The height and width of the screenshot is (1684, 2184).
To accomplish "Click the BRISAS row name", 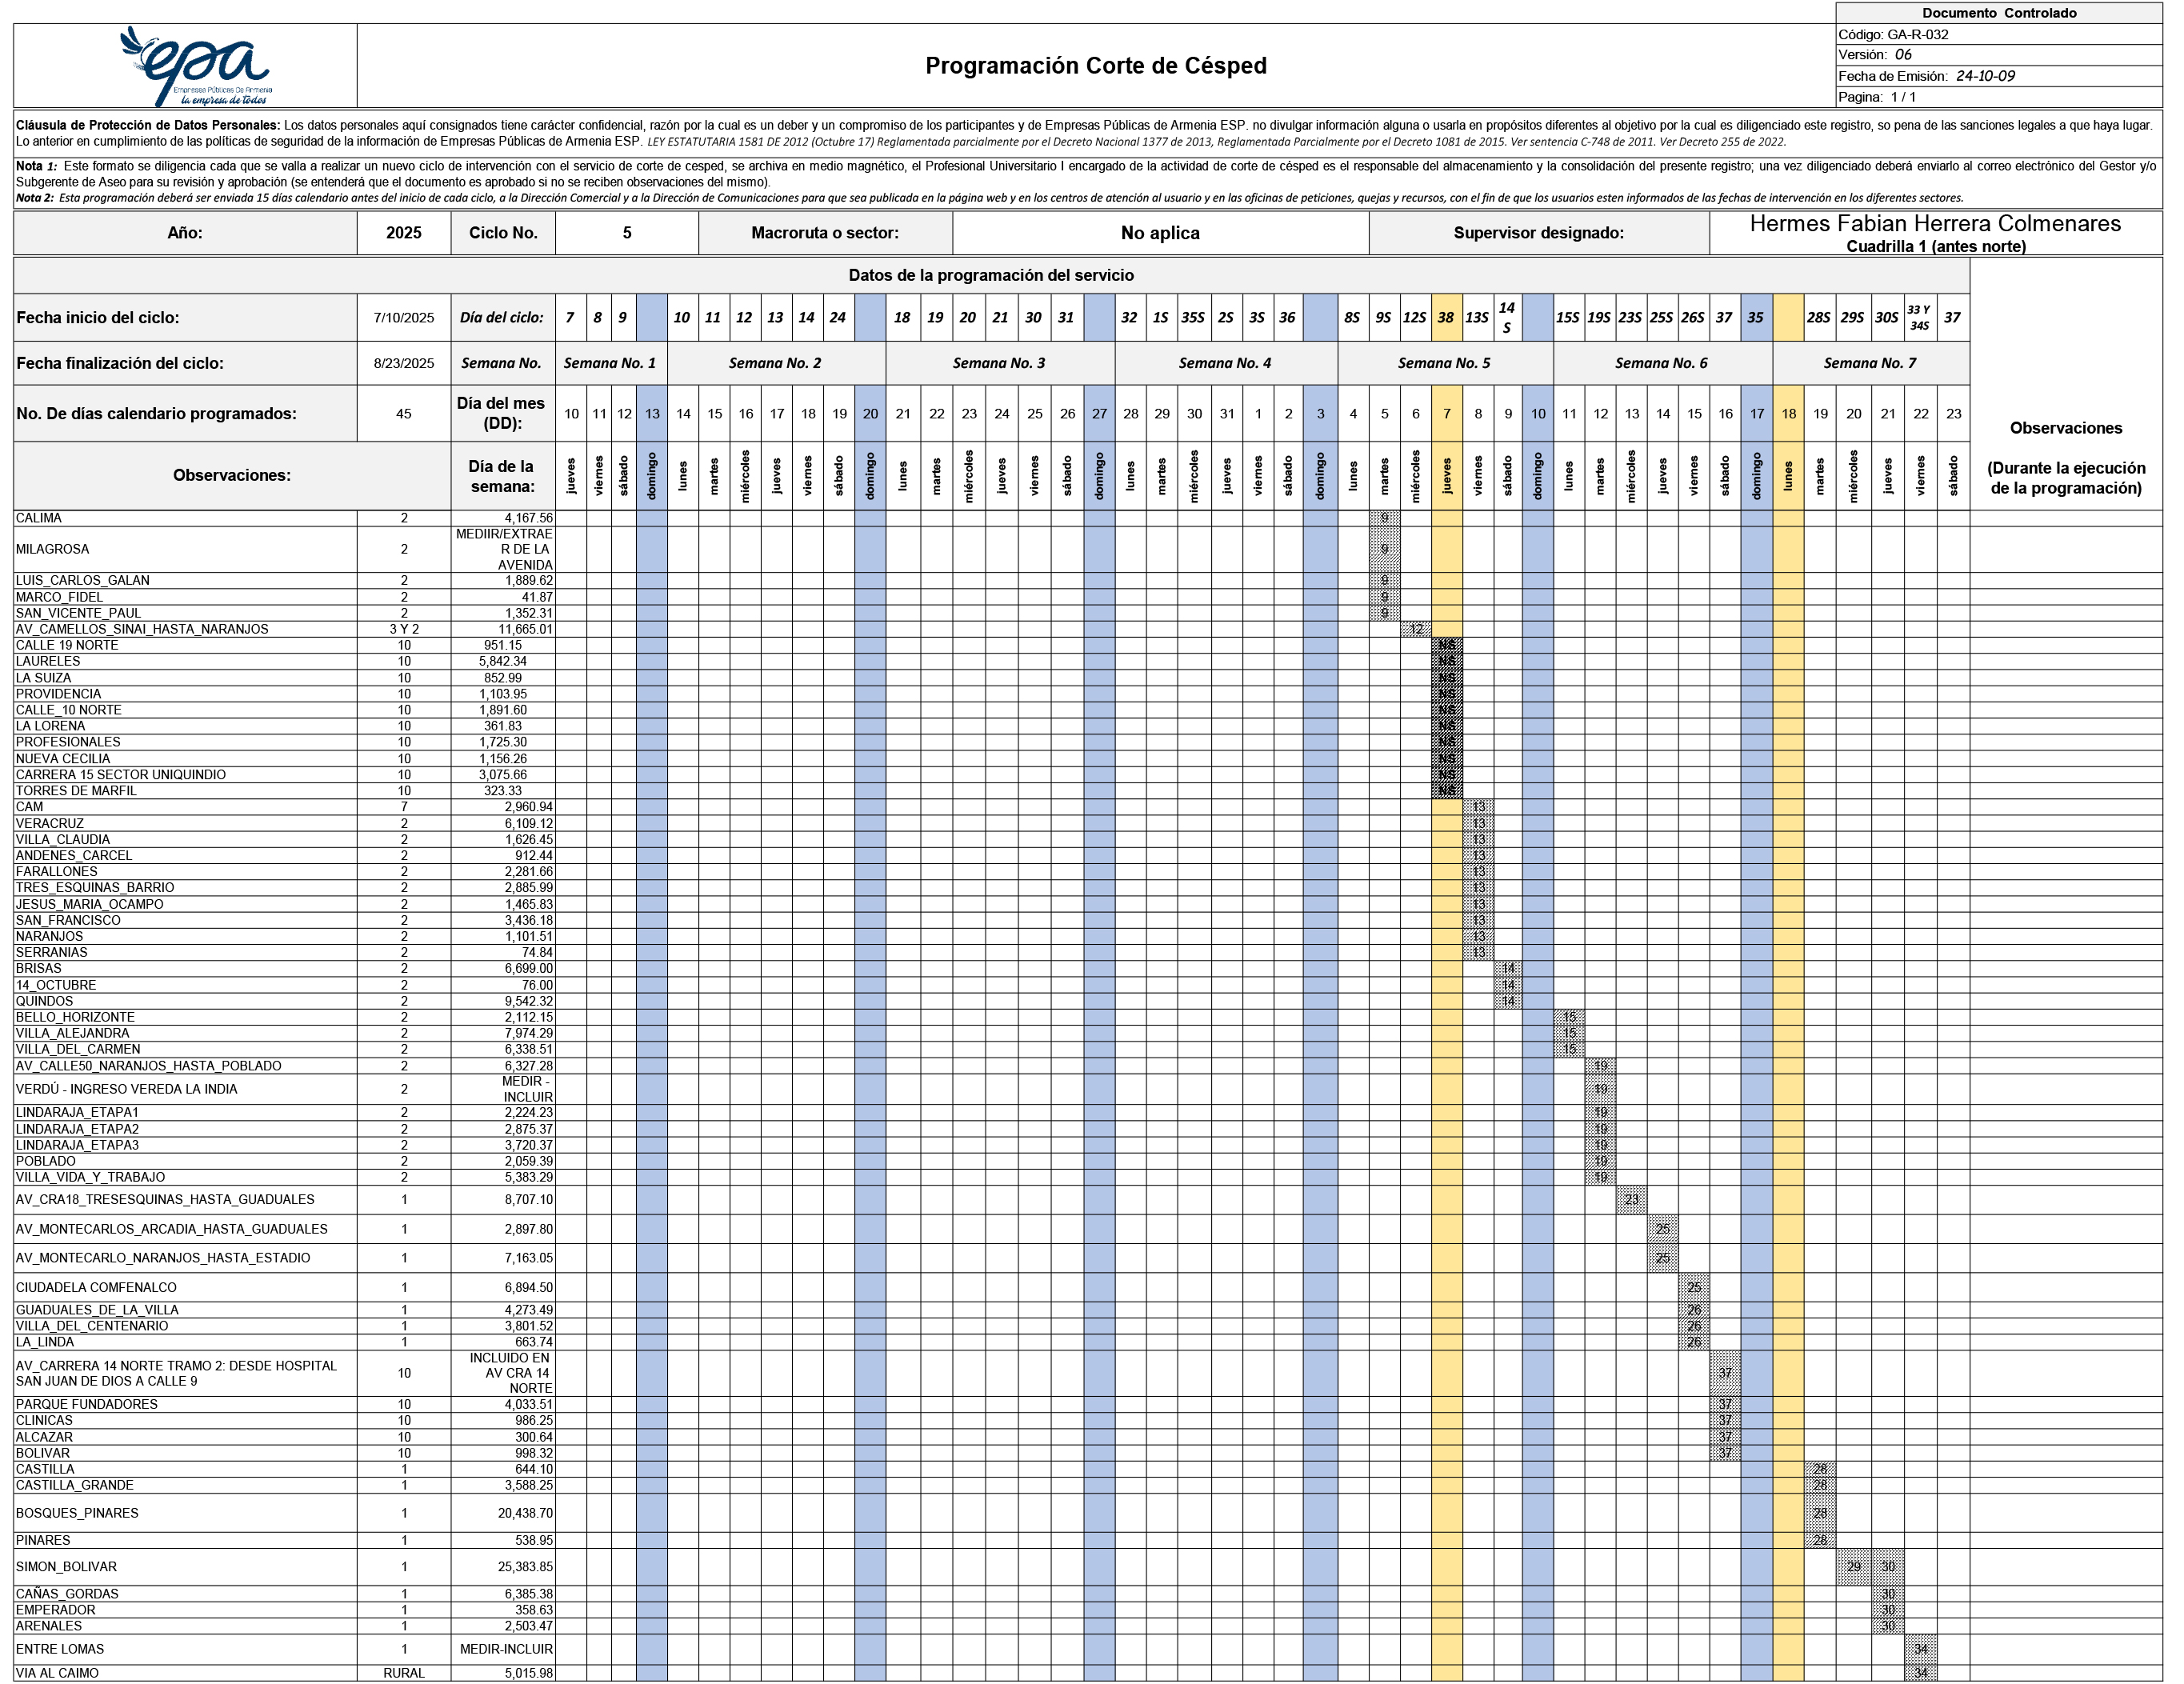I will [39, 968].
